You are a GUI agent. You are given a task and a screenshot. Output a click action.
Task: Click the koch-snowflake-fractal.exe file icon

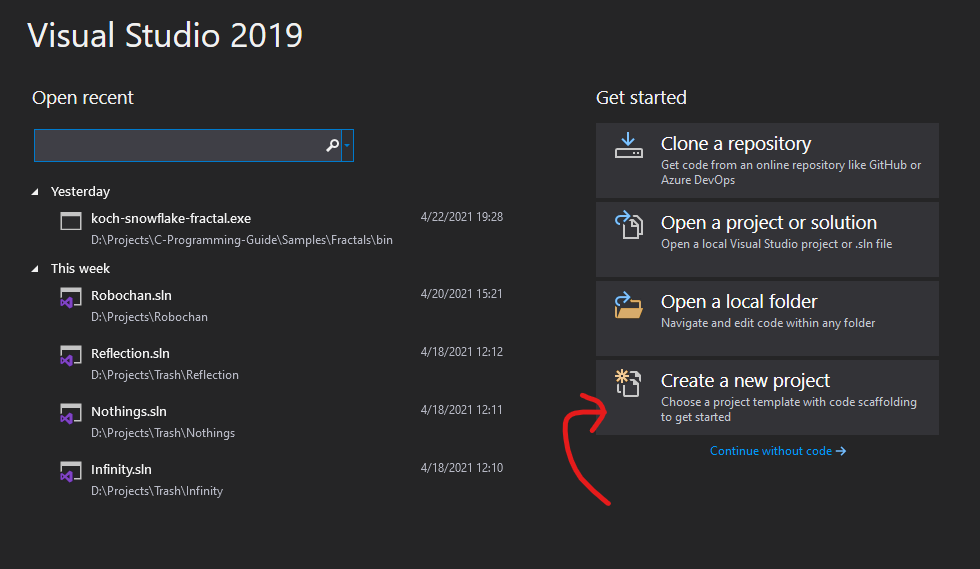click(x=71, y=221)
